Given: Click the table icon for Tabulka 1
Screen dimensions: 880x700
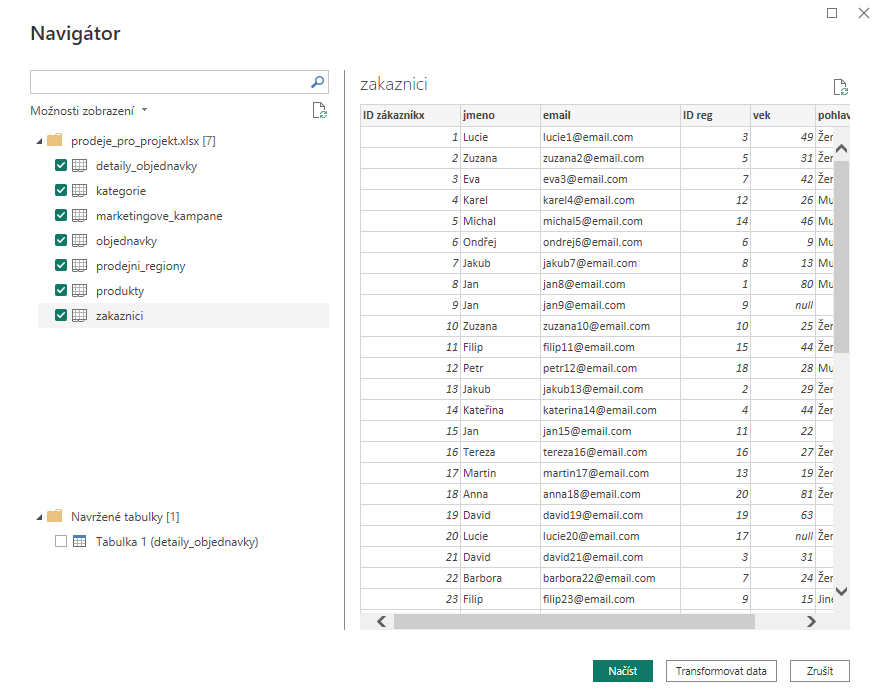Looking at the screenshot, I should click(80, 540).
